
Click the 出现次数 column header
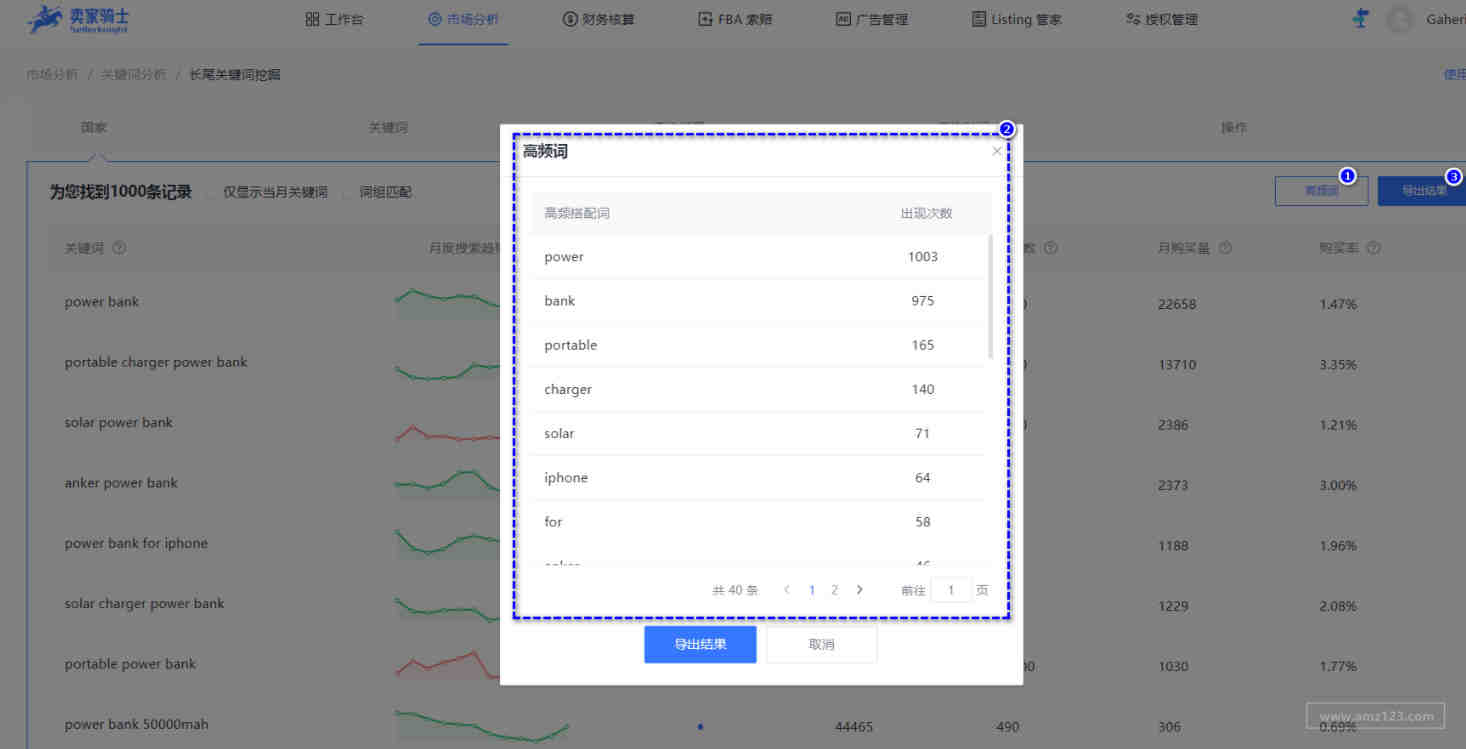coord(926,214)
